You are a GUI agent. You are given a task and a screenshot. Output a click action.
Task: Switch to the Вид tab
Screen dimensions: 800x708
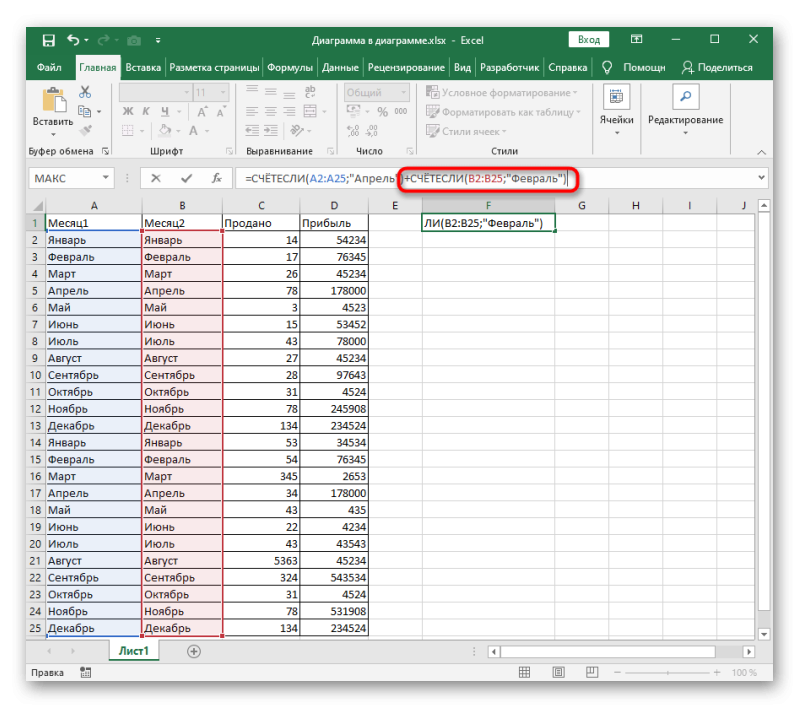462,67
